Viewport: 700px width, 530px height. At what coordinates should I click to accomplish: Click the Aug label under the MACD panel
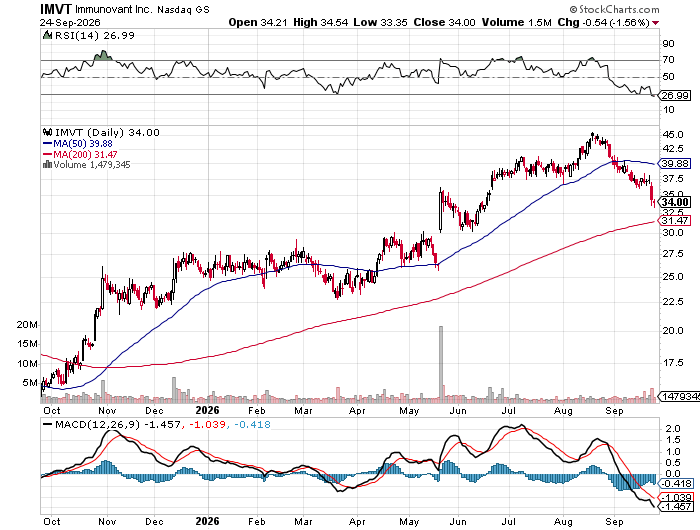click(x=563, y=522)
